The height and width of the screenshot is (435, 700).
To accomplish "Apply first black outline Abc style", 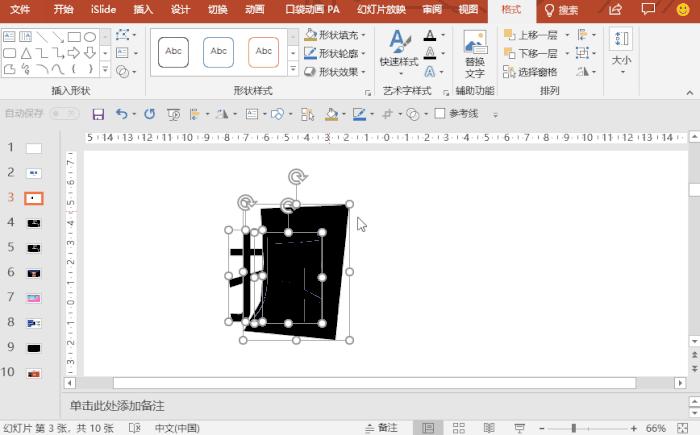I will click(x=173, y=52).
